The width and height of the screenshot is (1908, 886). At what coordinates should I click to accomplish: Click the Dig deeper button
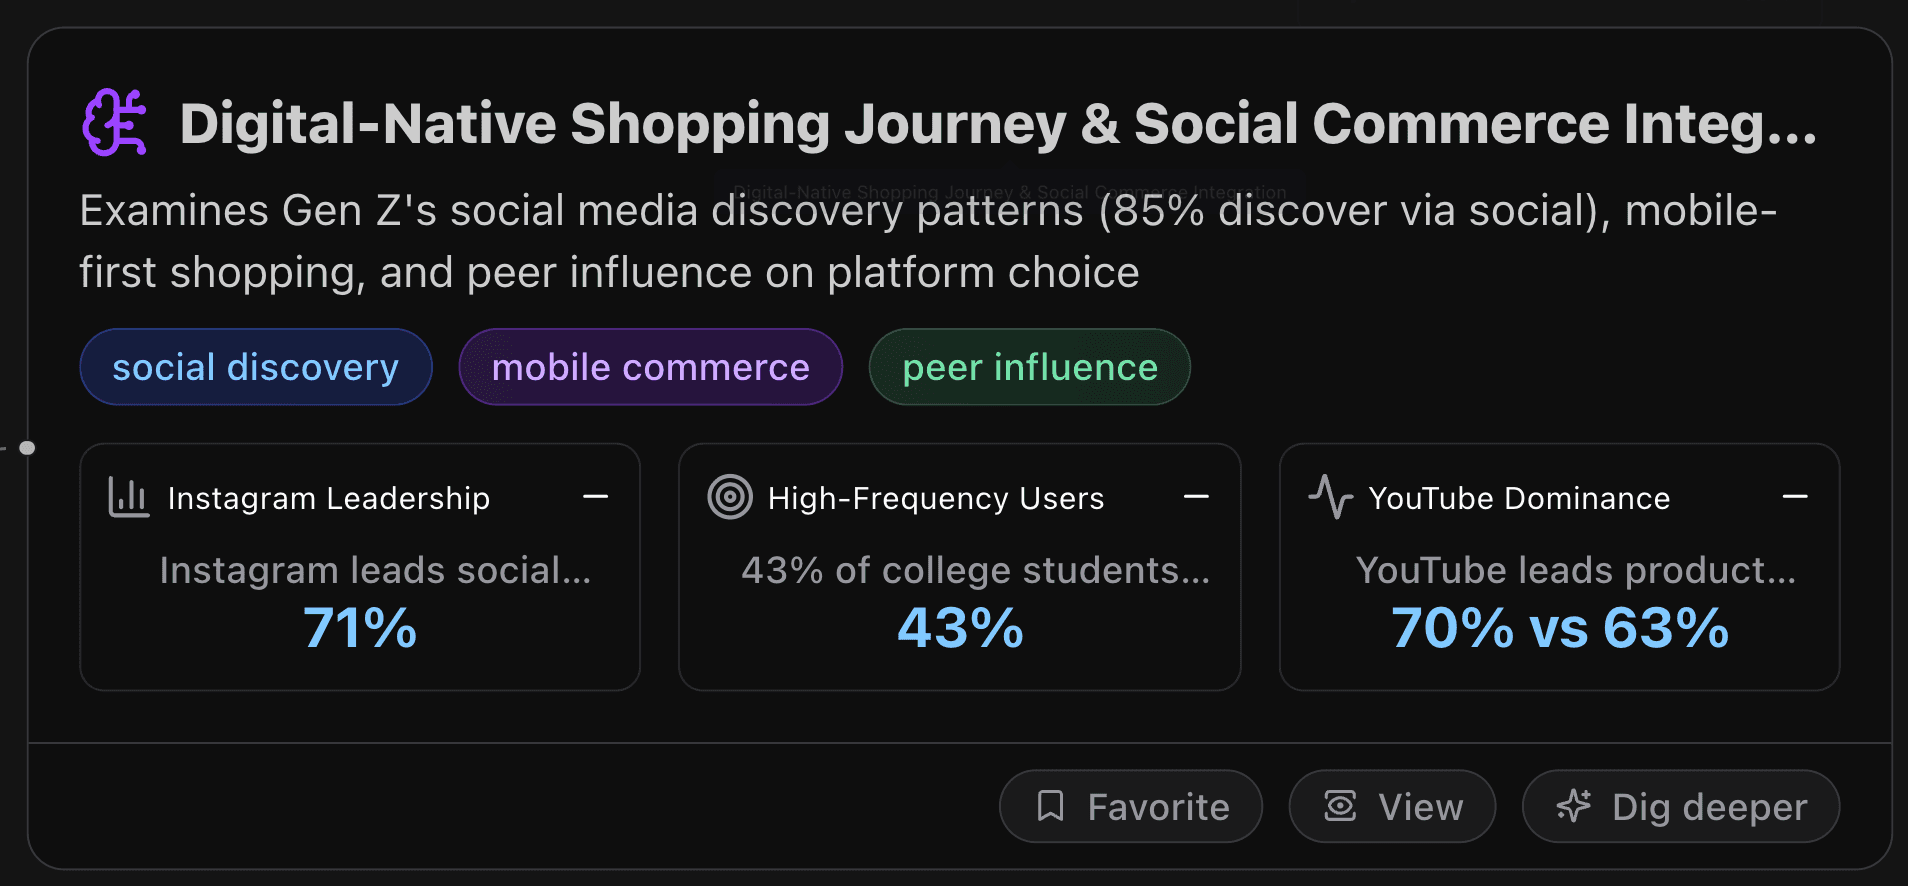point(1680,806)
